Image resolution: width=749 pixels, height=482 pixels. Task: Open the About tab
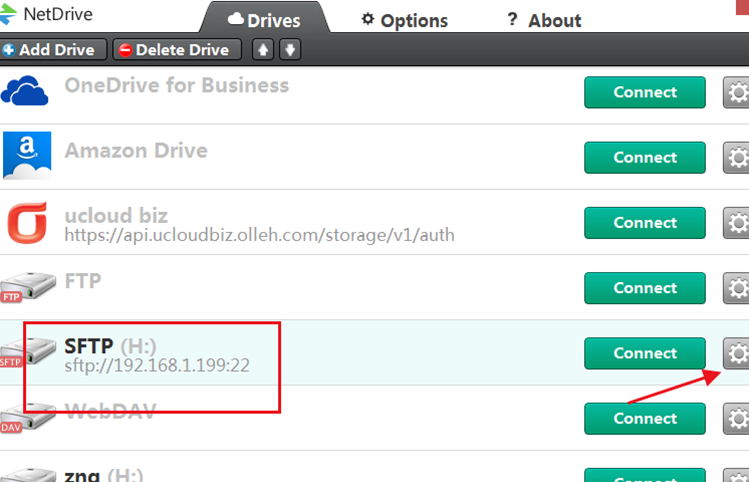[544, 20]
